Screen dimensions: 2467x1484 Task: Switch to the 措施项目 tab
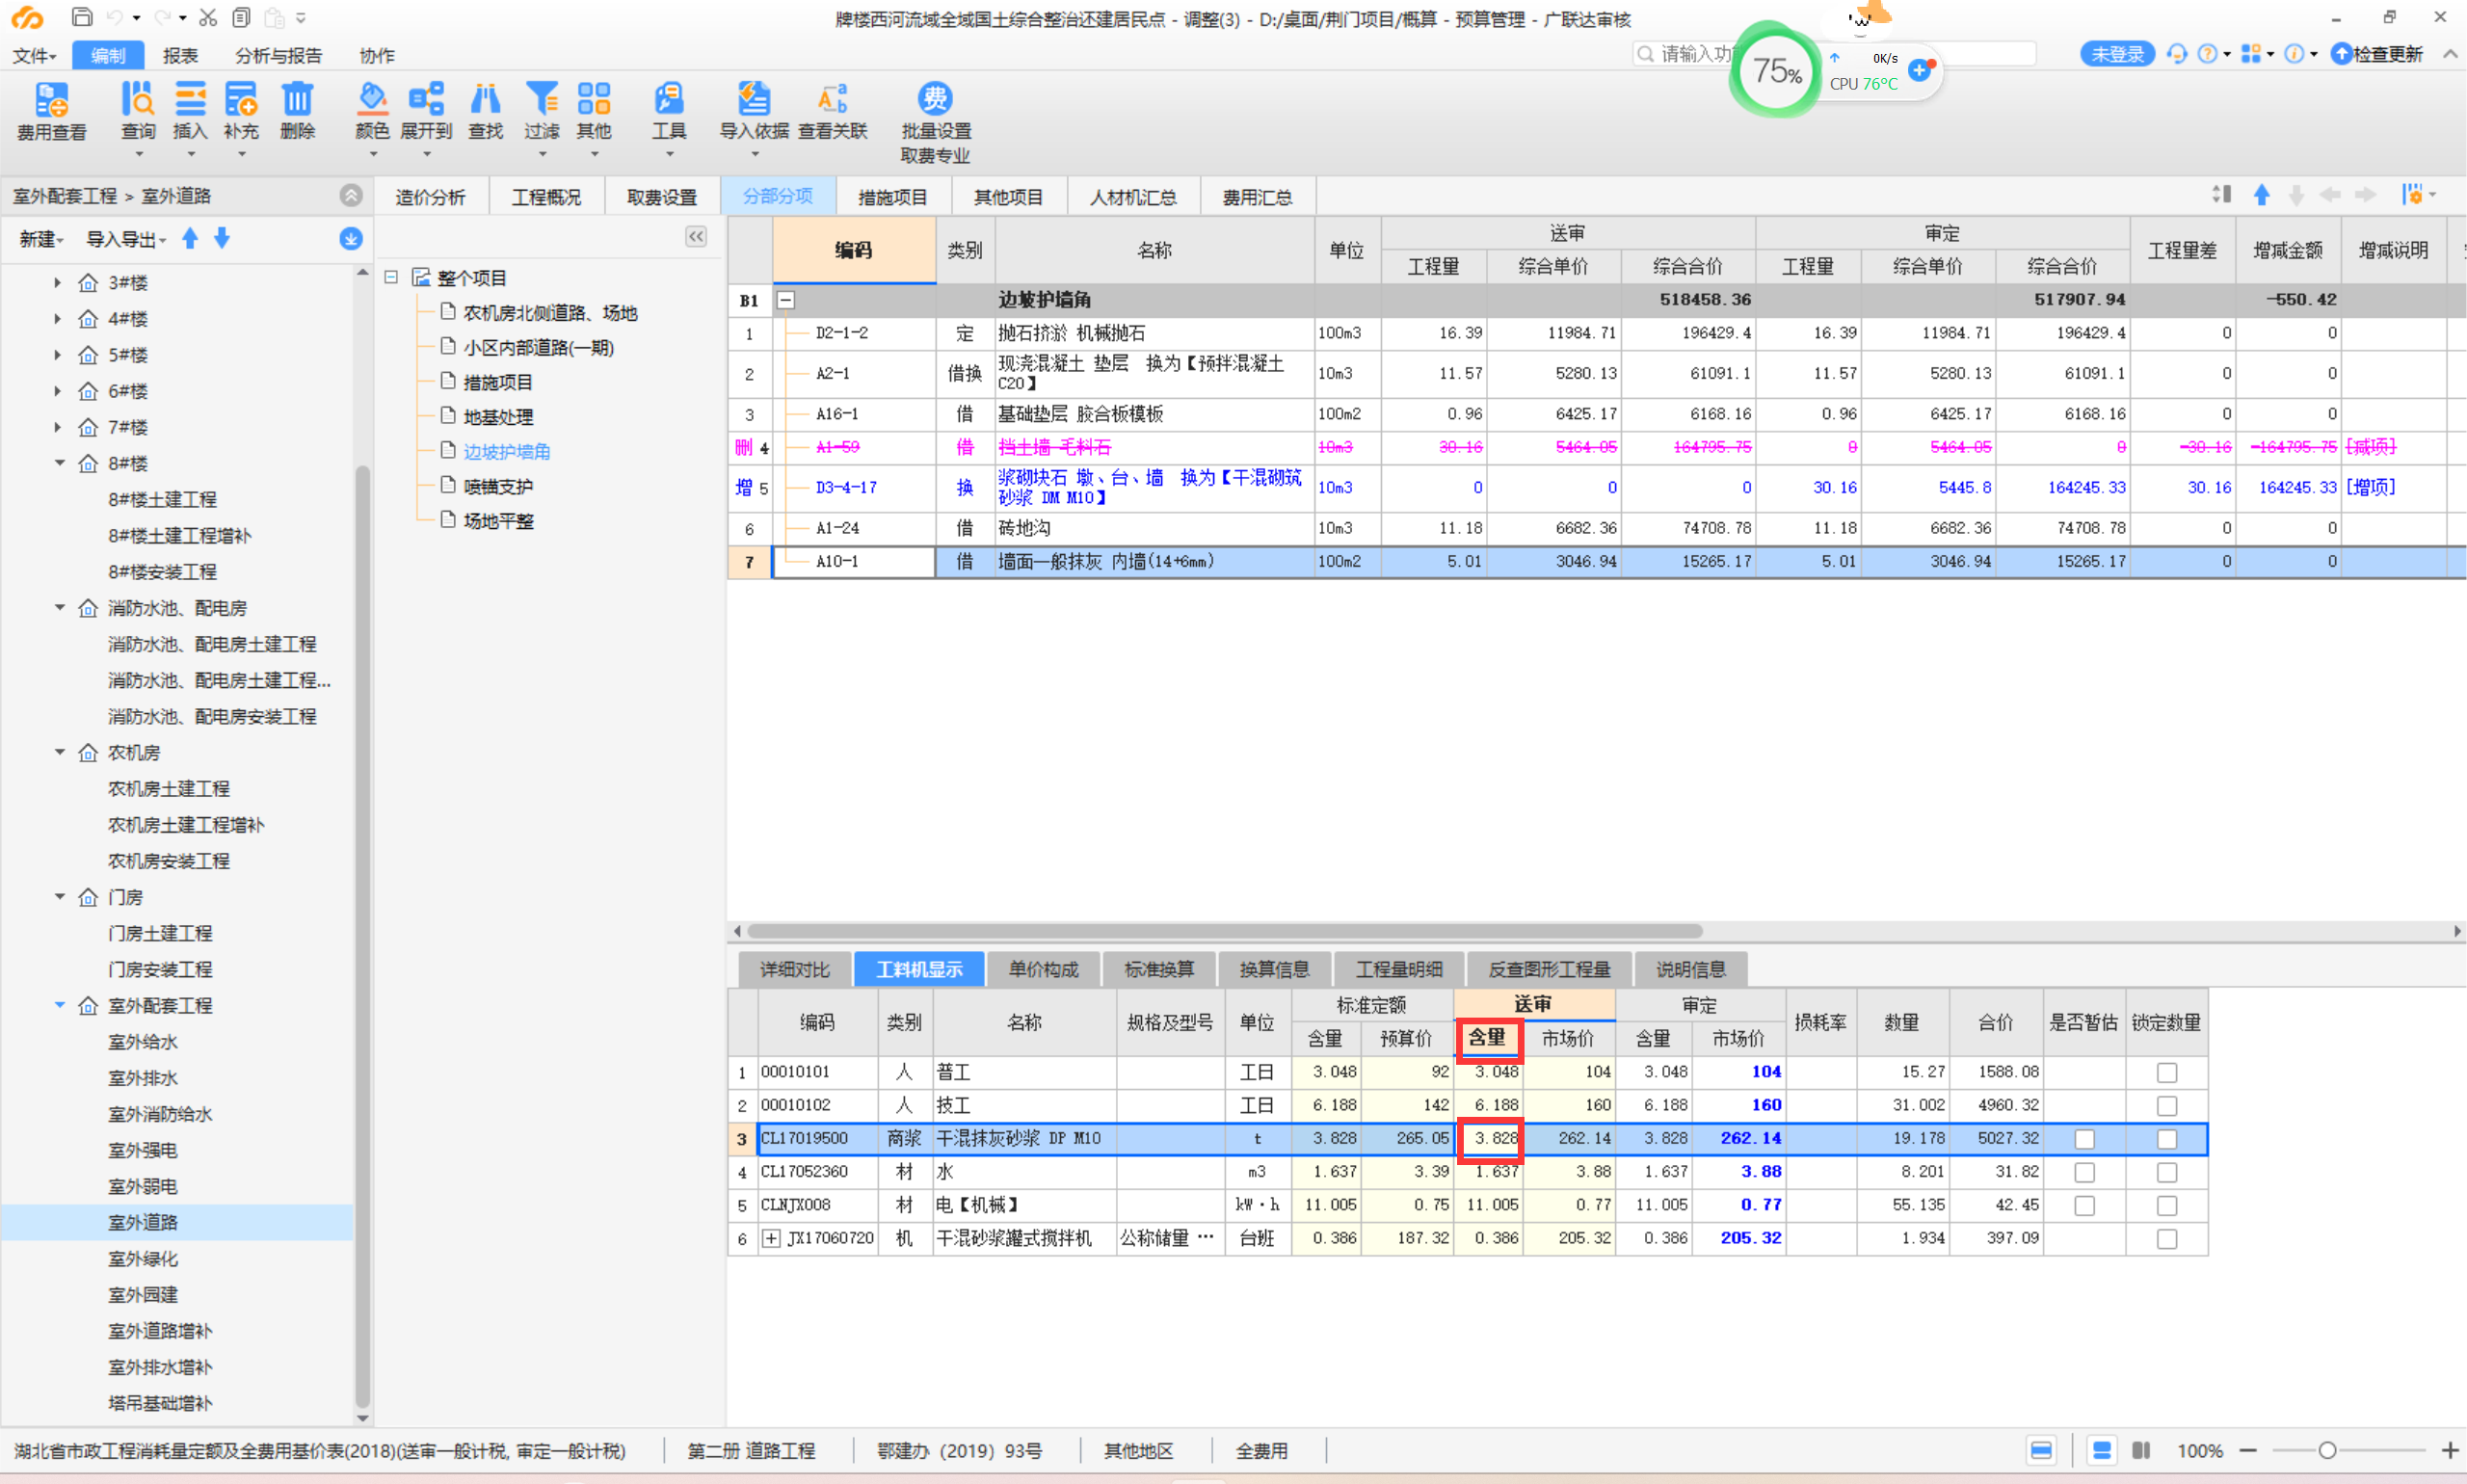893,197
